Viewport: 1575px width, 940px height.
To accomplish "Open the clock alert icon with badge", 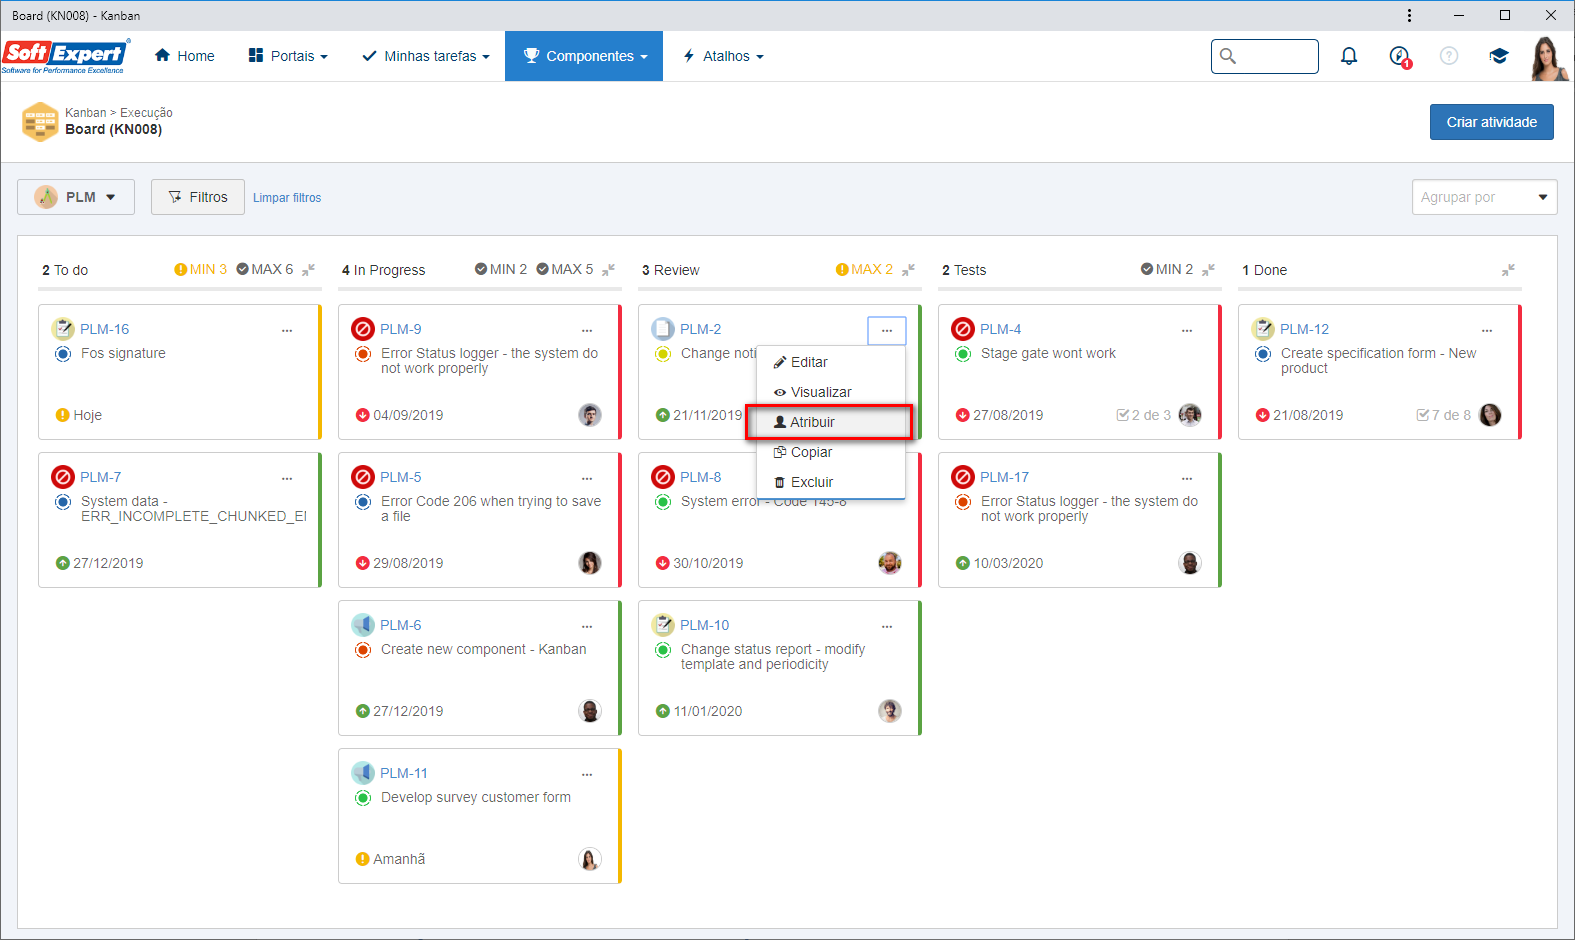I will [x=1400, y=56].
